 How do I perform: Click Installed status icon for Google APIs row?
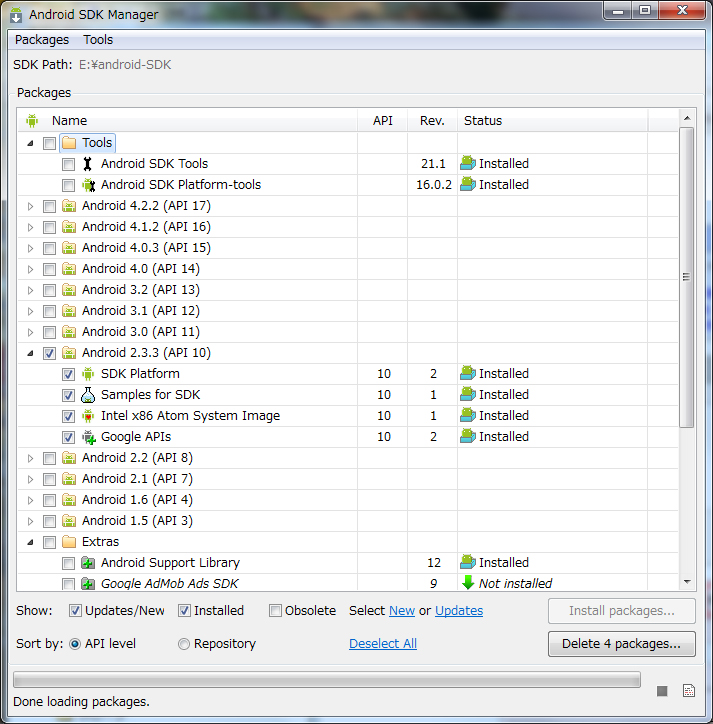[468, 436]
